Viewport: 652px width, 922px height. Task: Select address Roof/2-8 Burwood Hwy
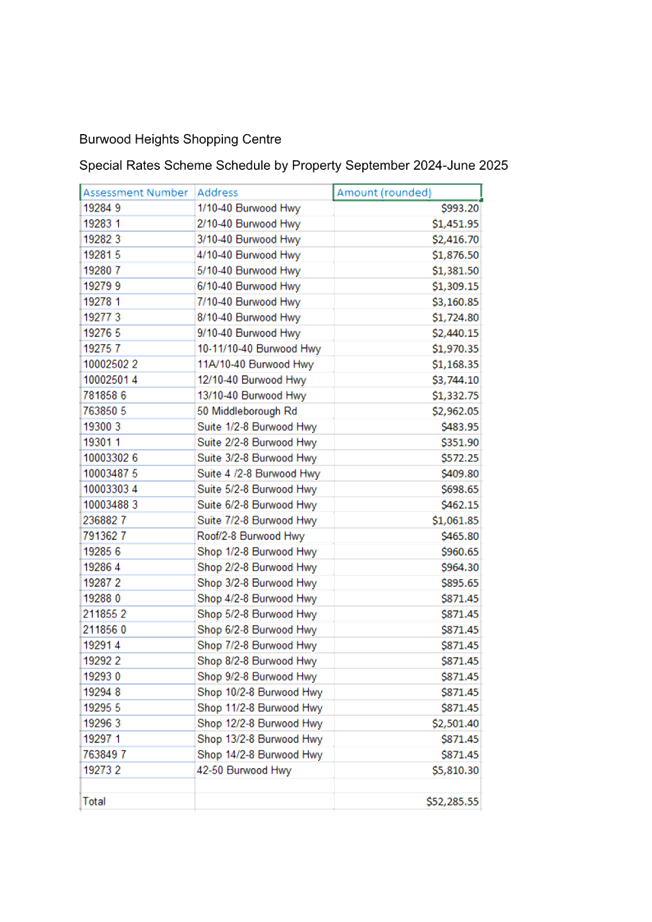coord(250,536)
